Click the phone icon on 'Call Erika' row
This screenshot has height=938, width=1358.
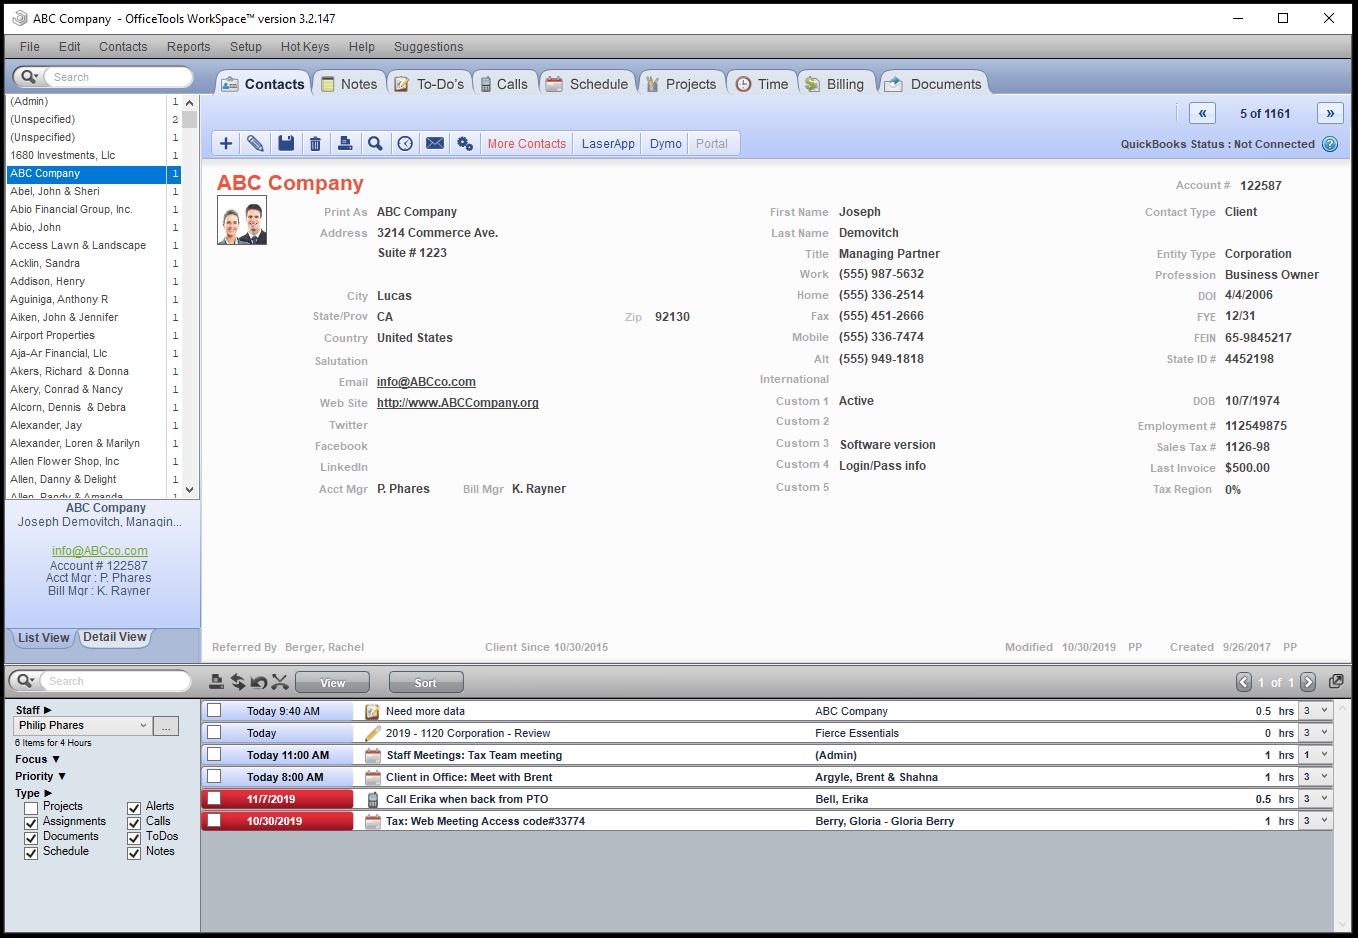(x=372, y=799)
